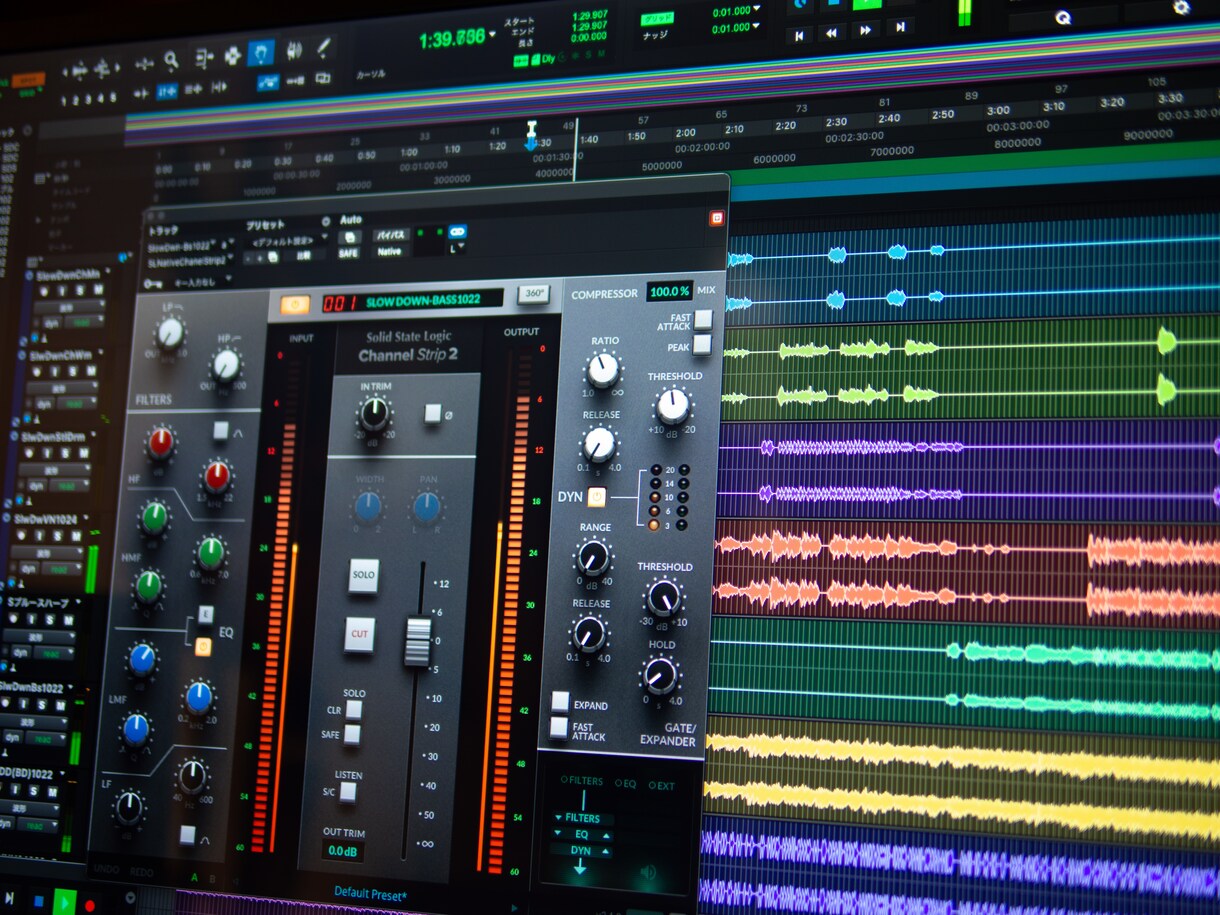Click the Auto SAFE button in plugin header
Screen dimensions: 1220x915
348,254
